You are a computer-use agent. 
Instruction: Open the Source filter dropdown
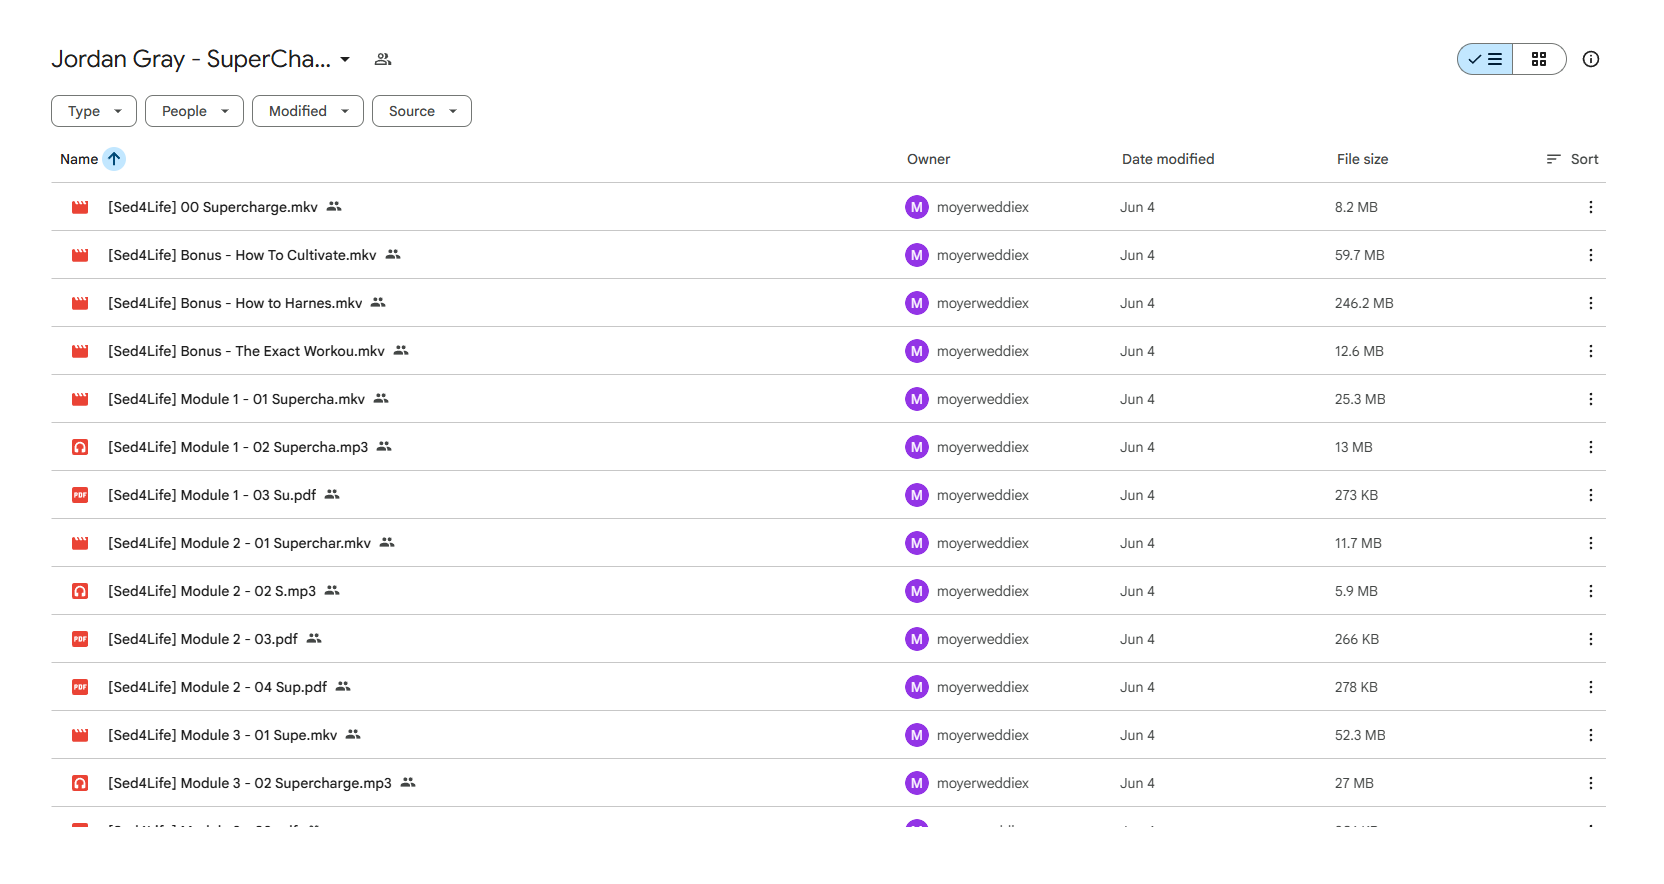click(x=422, y=111)
